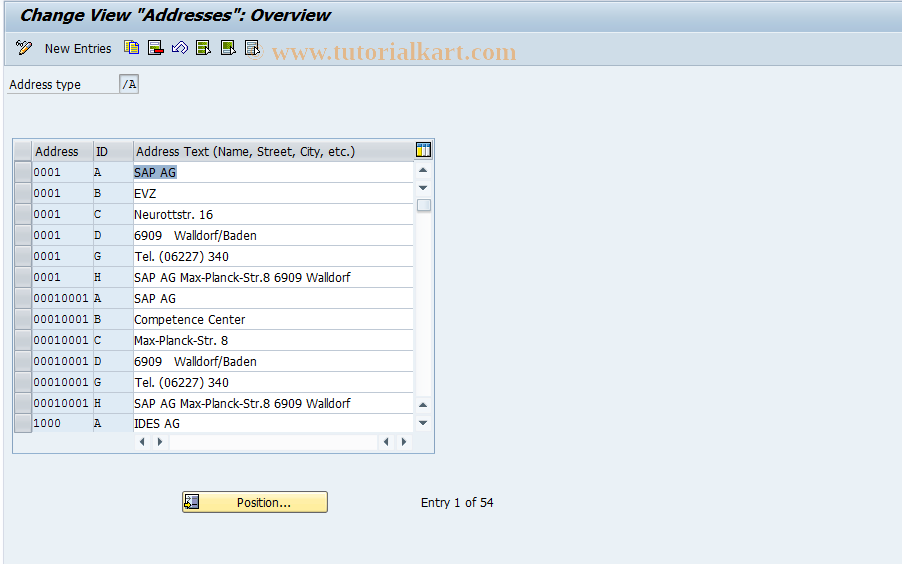Click the Max-Planck-Str. 8 cell
The width and height of the screenshot is (902, 564).
(x=273, y=340)
